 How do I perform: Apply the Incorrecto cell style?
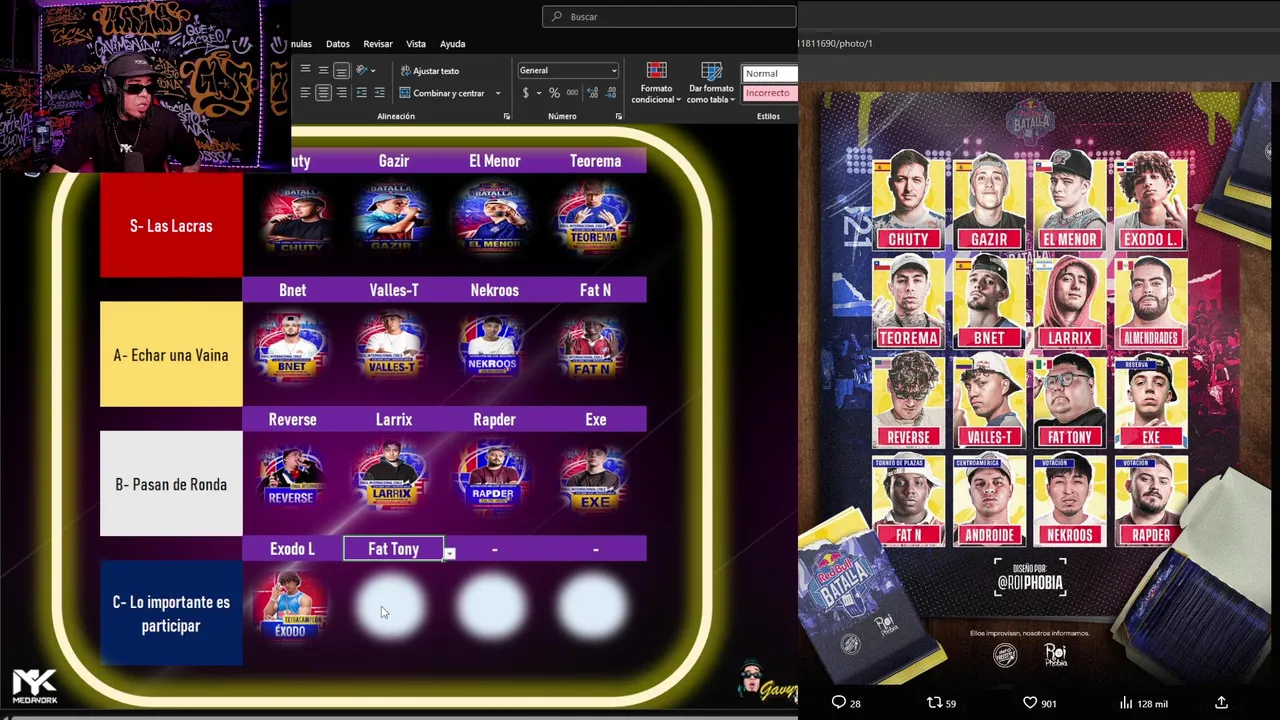click(x=770, y=93)
